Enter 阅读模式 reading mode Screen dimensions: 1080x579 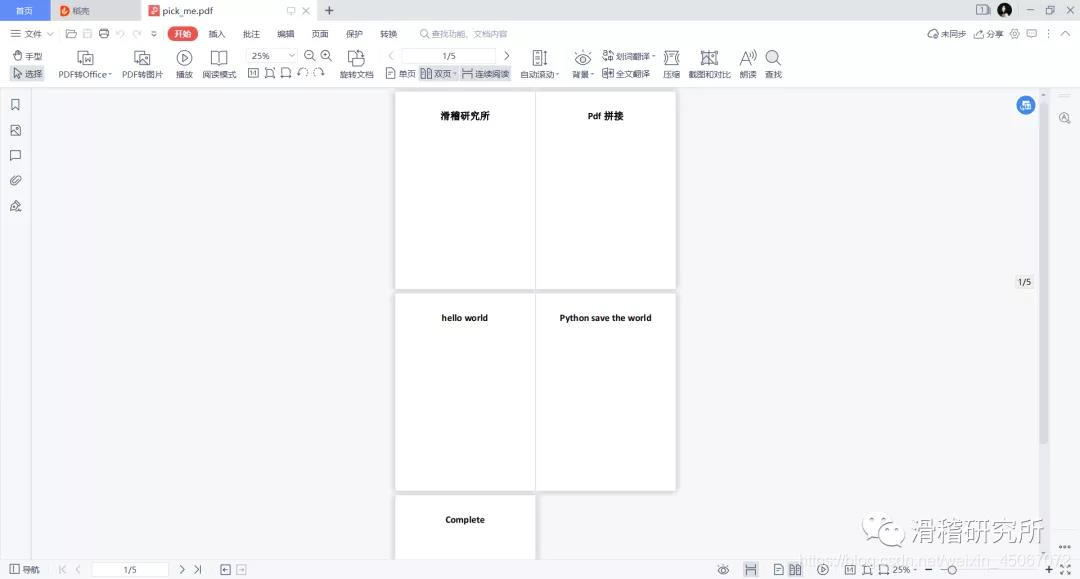(x=218, y=63)
